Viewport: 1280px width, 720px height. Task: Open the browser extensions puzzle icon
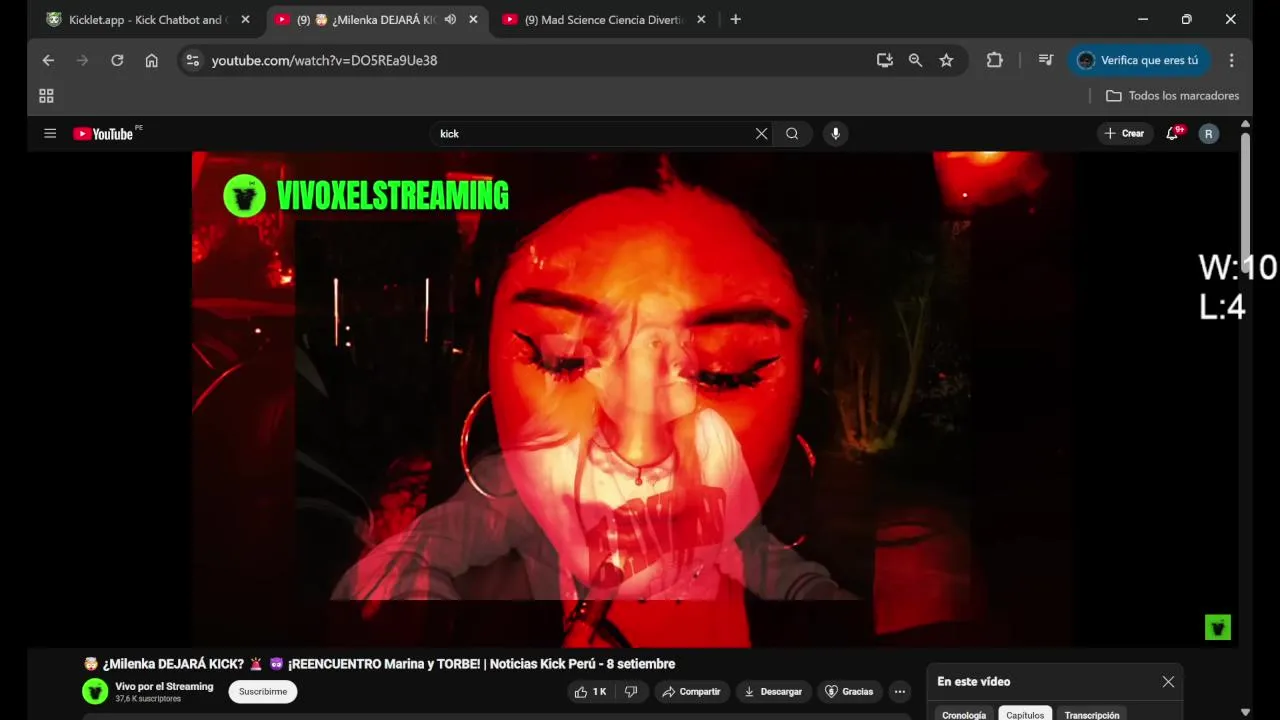[994, 60]
